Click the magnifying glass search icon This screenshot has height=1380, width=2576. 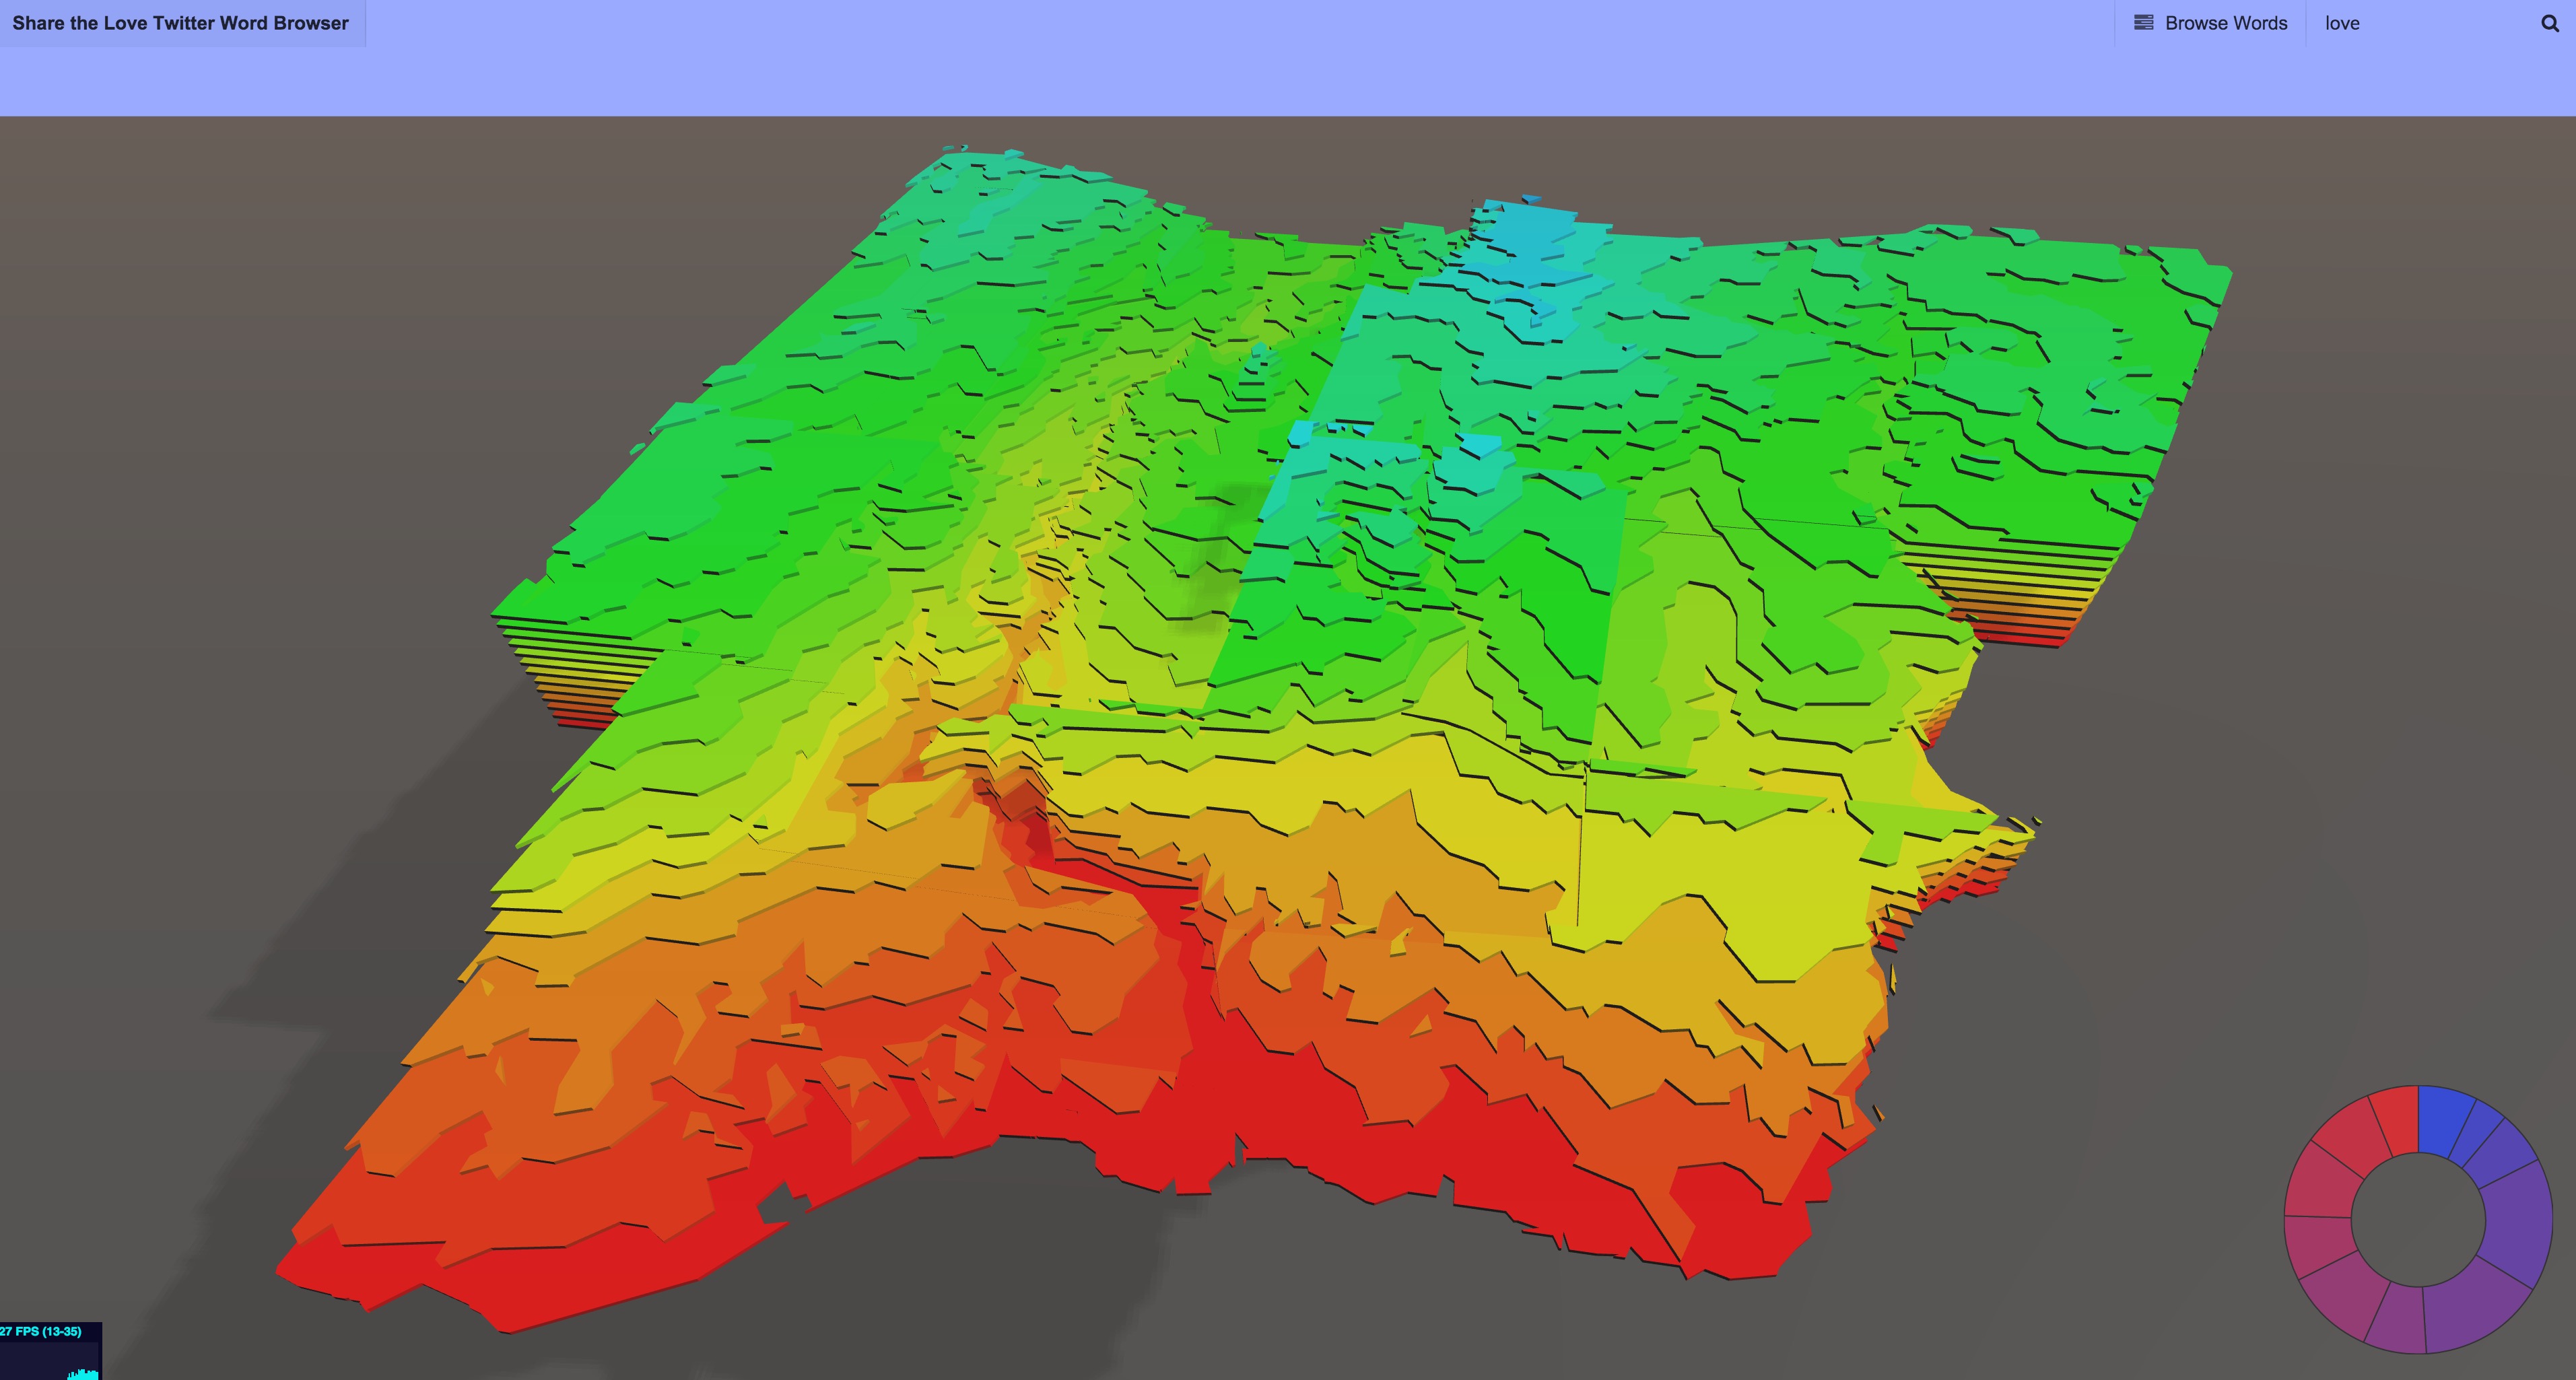(2550, 23)
